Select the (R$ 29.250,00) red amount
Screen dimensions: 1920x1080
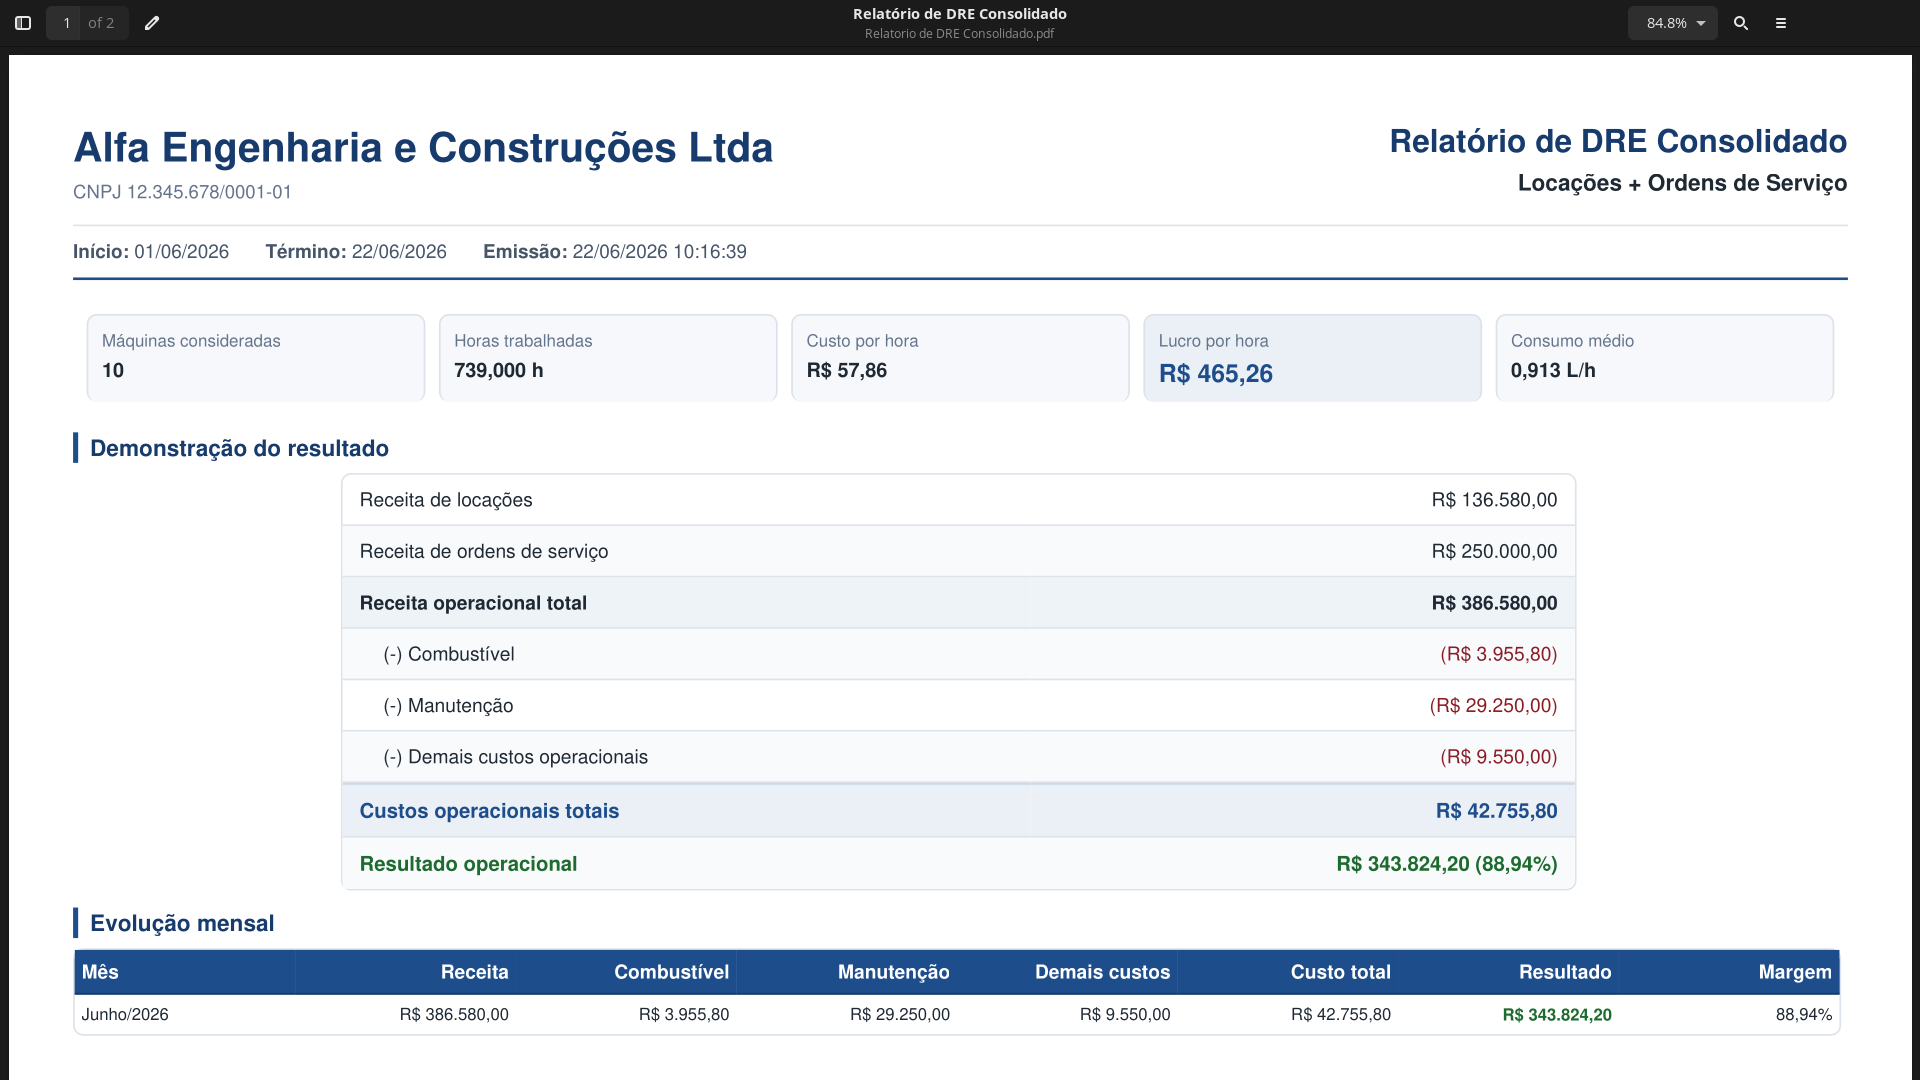point(1494,706)
